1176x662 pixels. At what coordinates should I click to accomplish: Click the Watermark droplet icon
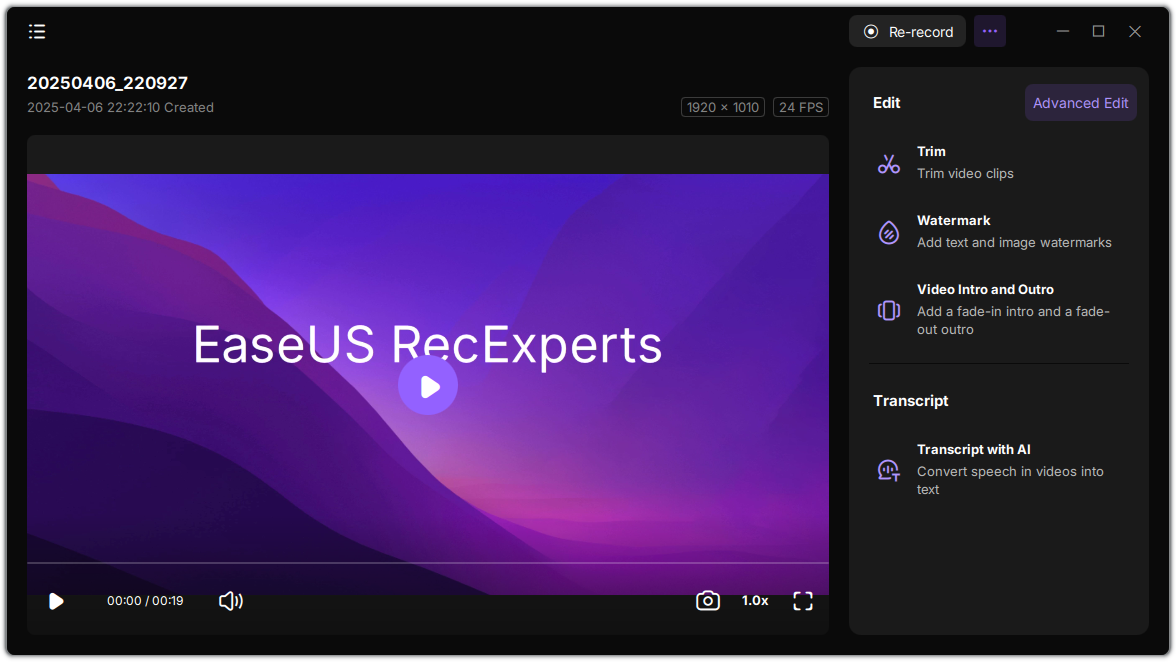coord(889,232)
